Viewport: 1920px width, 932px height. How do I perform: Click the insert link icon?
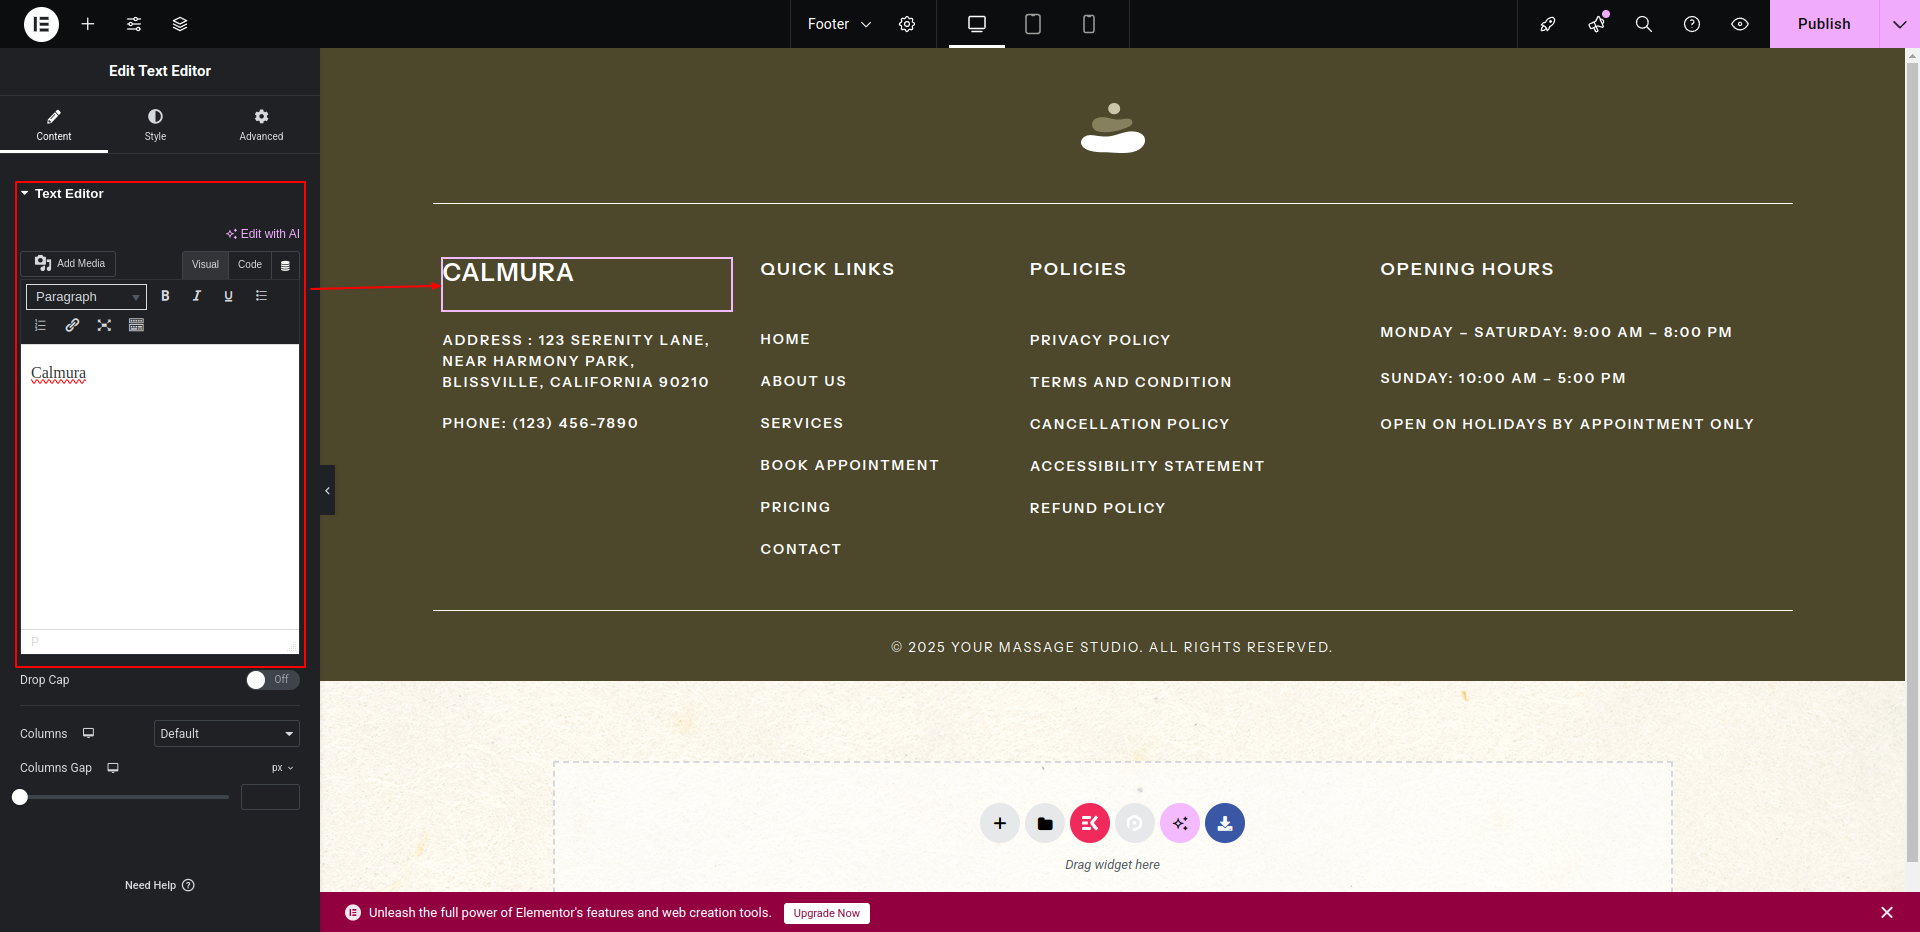pos(72,325)
